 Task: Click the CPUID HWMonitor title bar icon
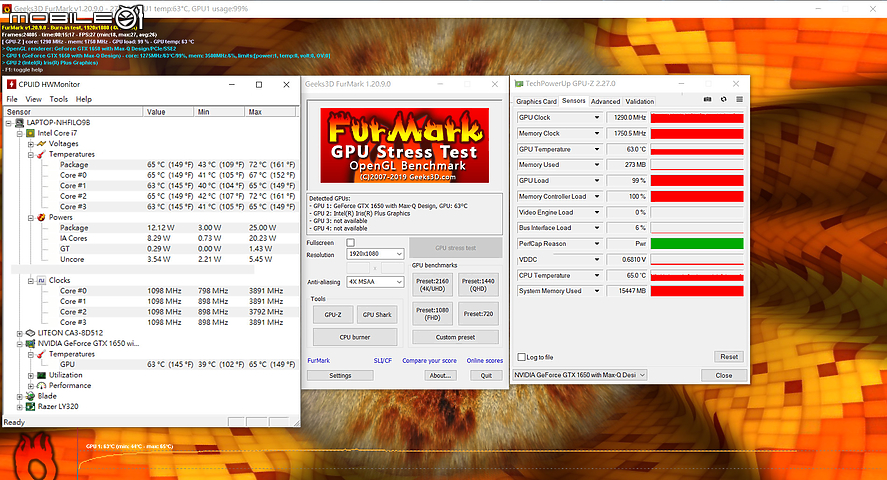point(11,84)
